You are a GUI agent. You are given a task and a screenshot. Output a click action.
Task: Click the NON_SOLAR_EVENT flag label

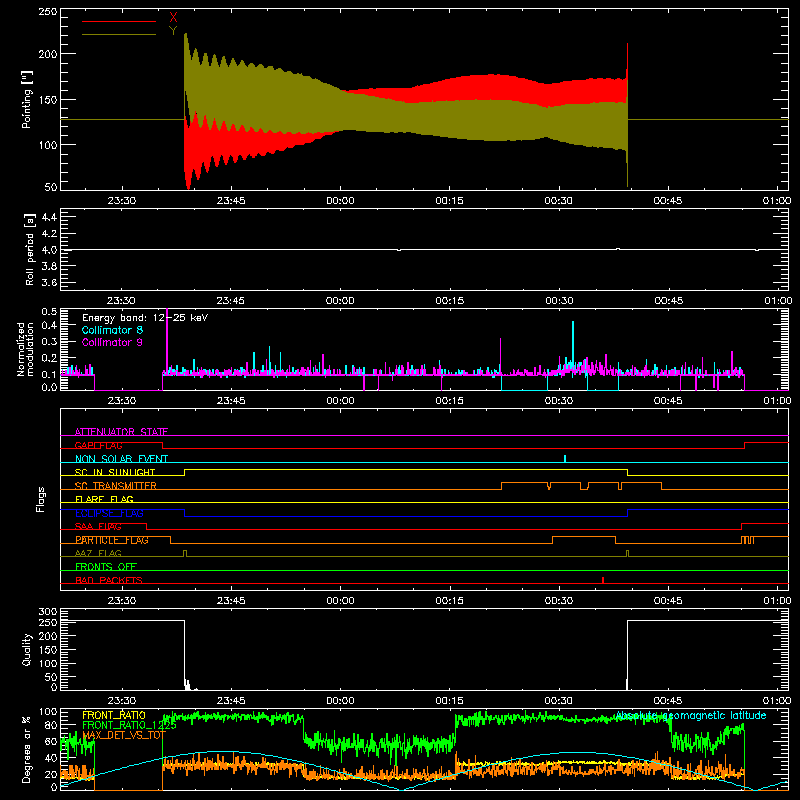pos(121,459)
